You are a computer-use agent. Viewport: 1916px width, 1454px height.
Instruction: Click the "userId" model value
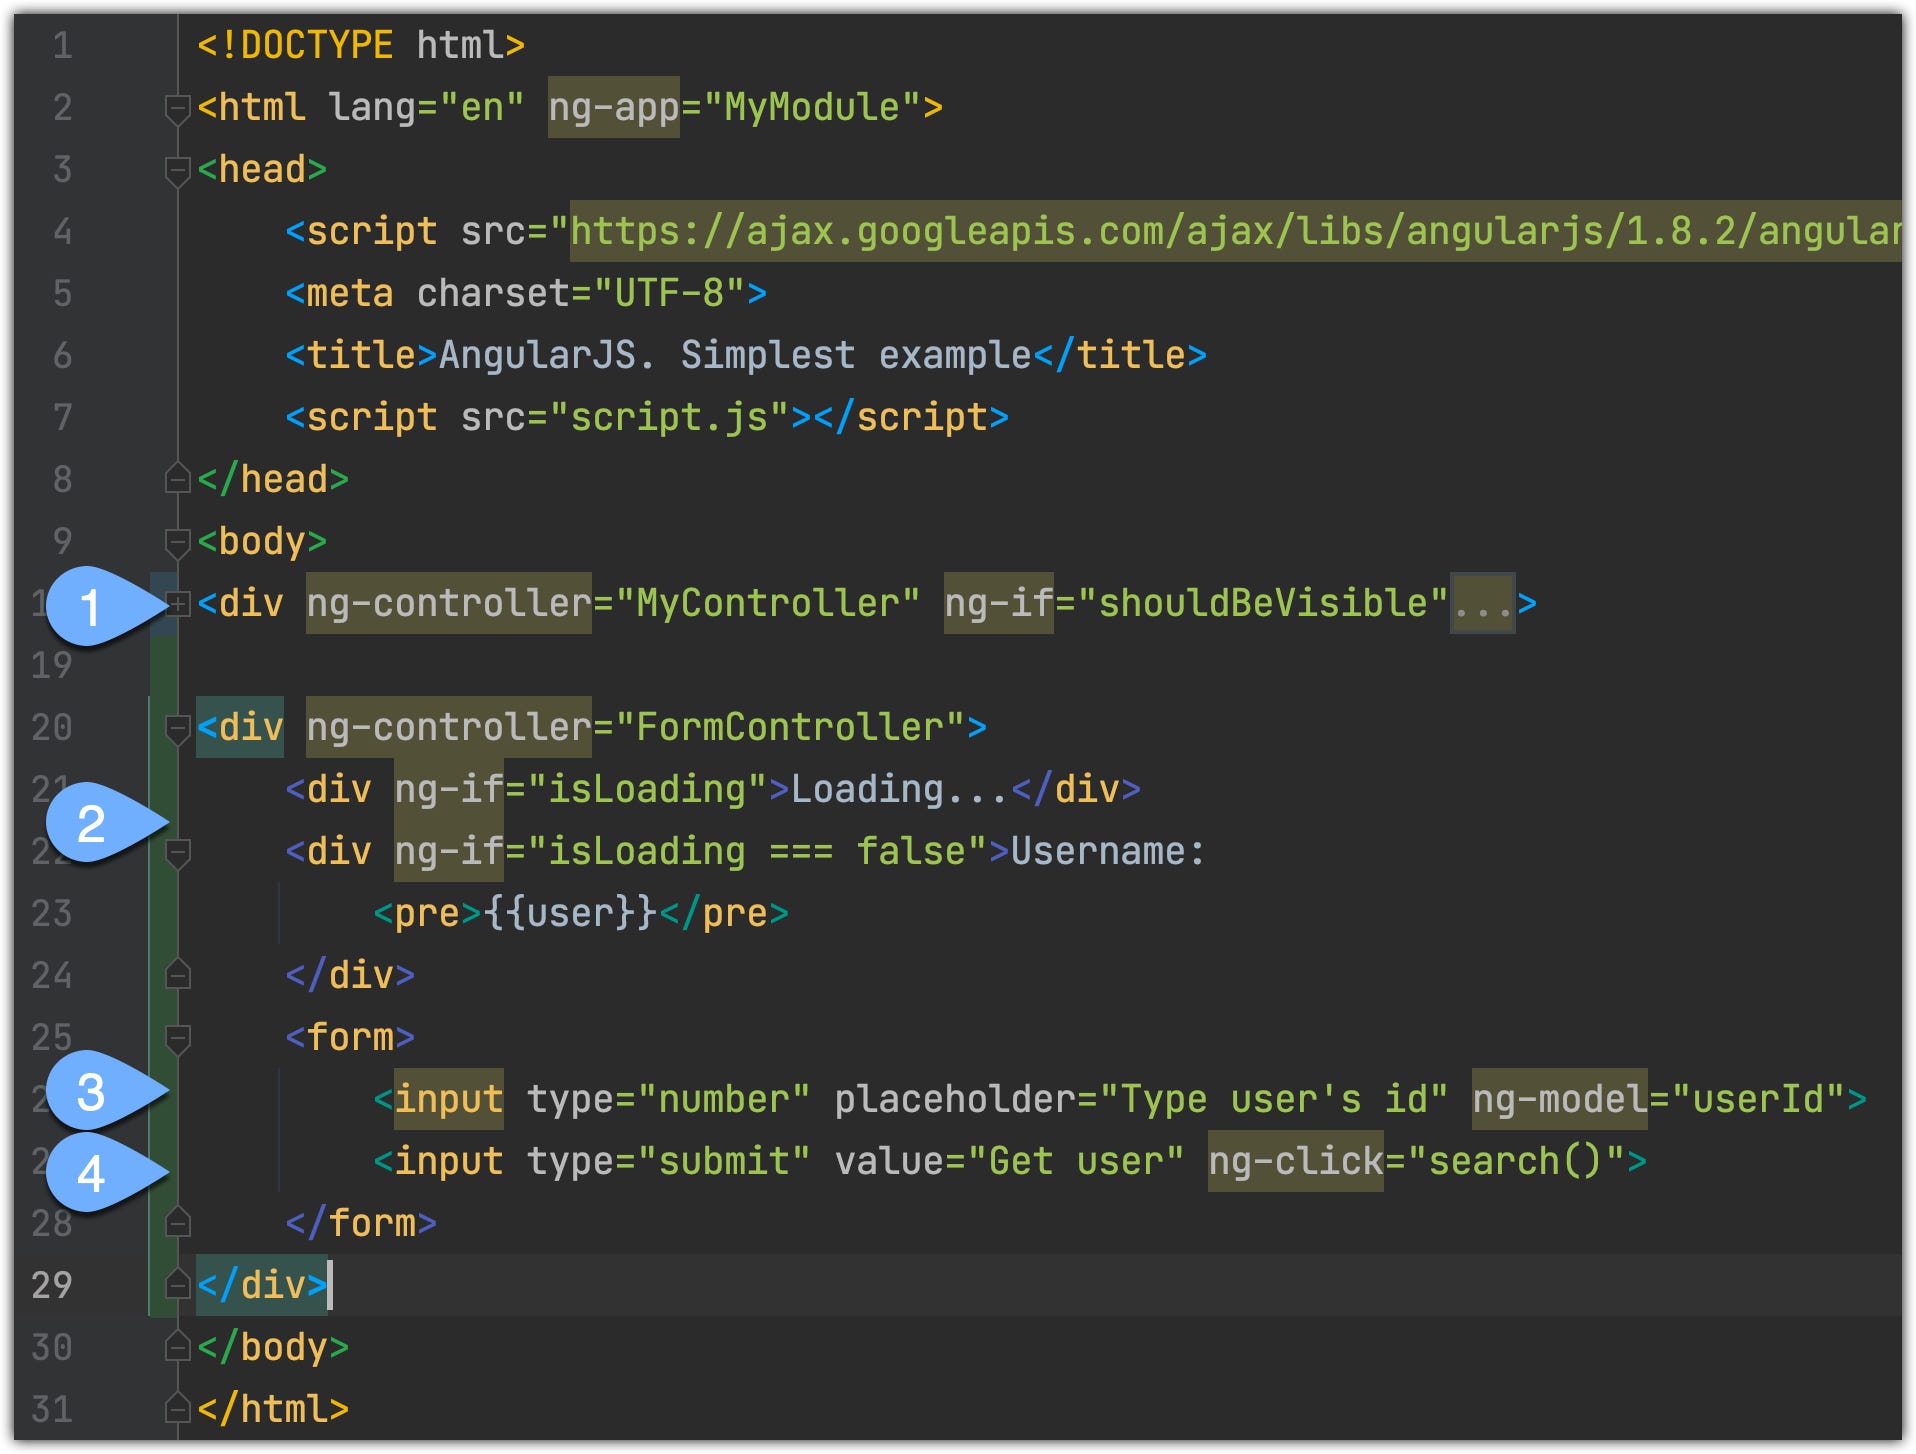coord(1757,1100)
